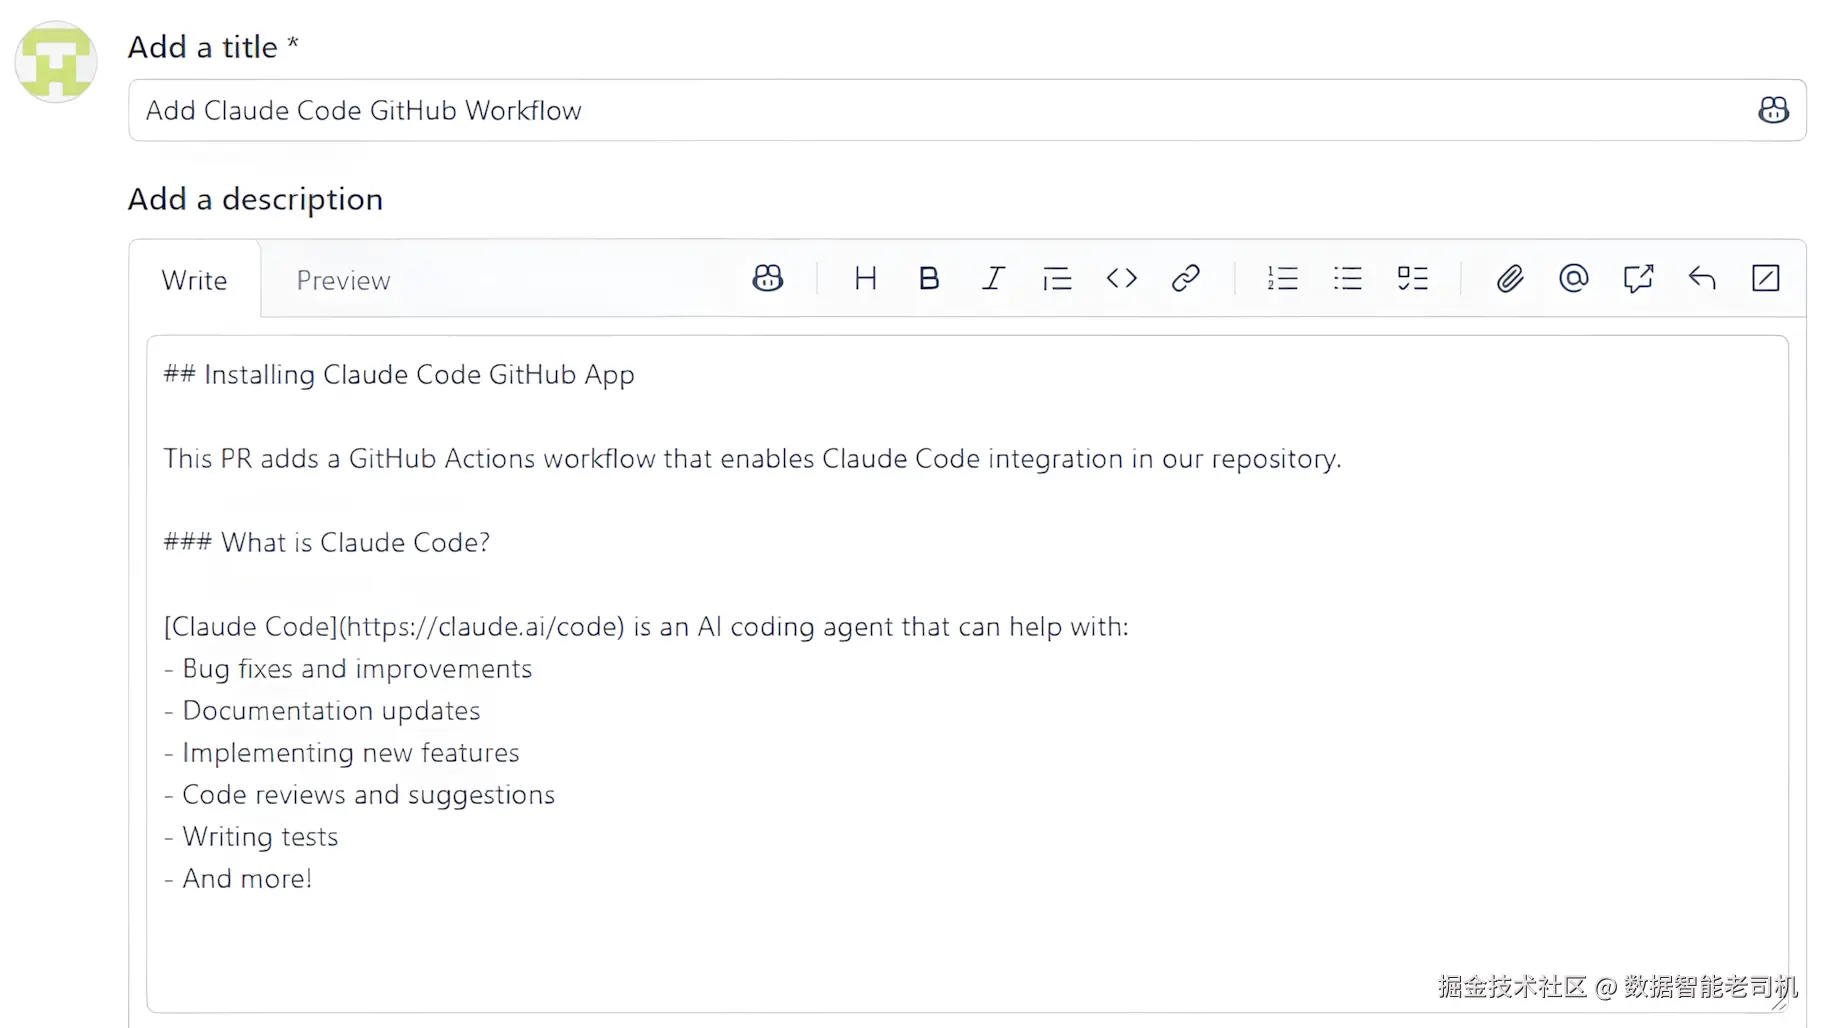1826x1028 pixels.
Task: Insert an unordered bullet list
Action: pyautogui.click(x=1348, y=278)
